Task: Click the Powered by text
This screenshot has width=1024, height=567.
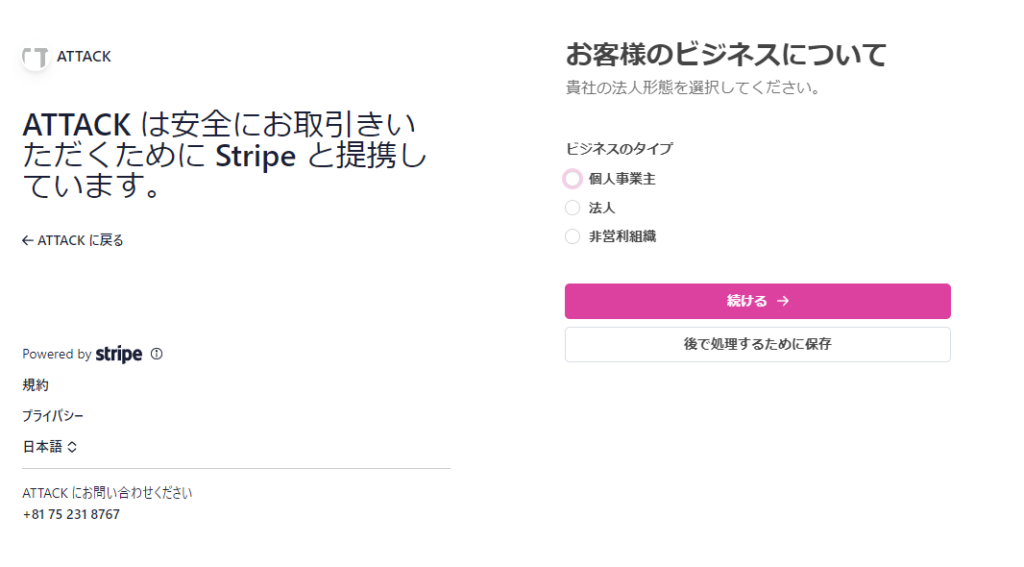Action: (57, 354)
